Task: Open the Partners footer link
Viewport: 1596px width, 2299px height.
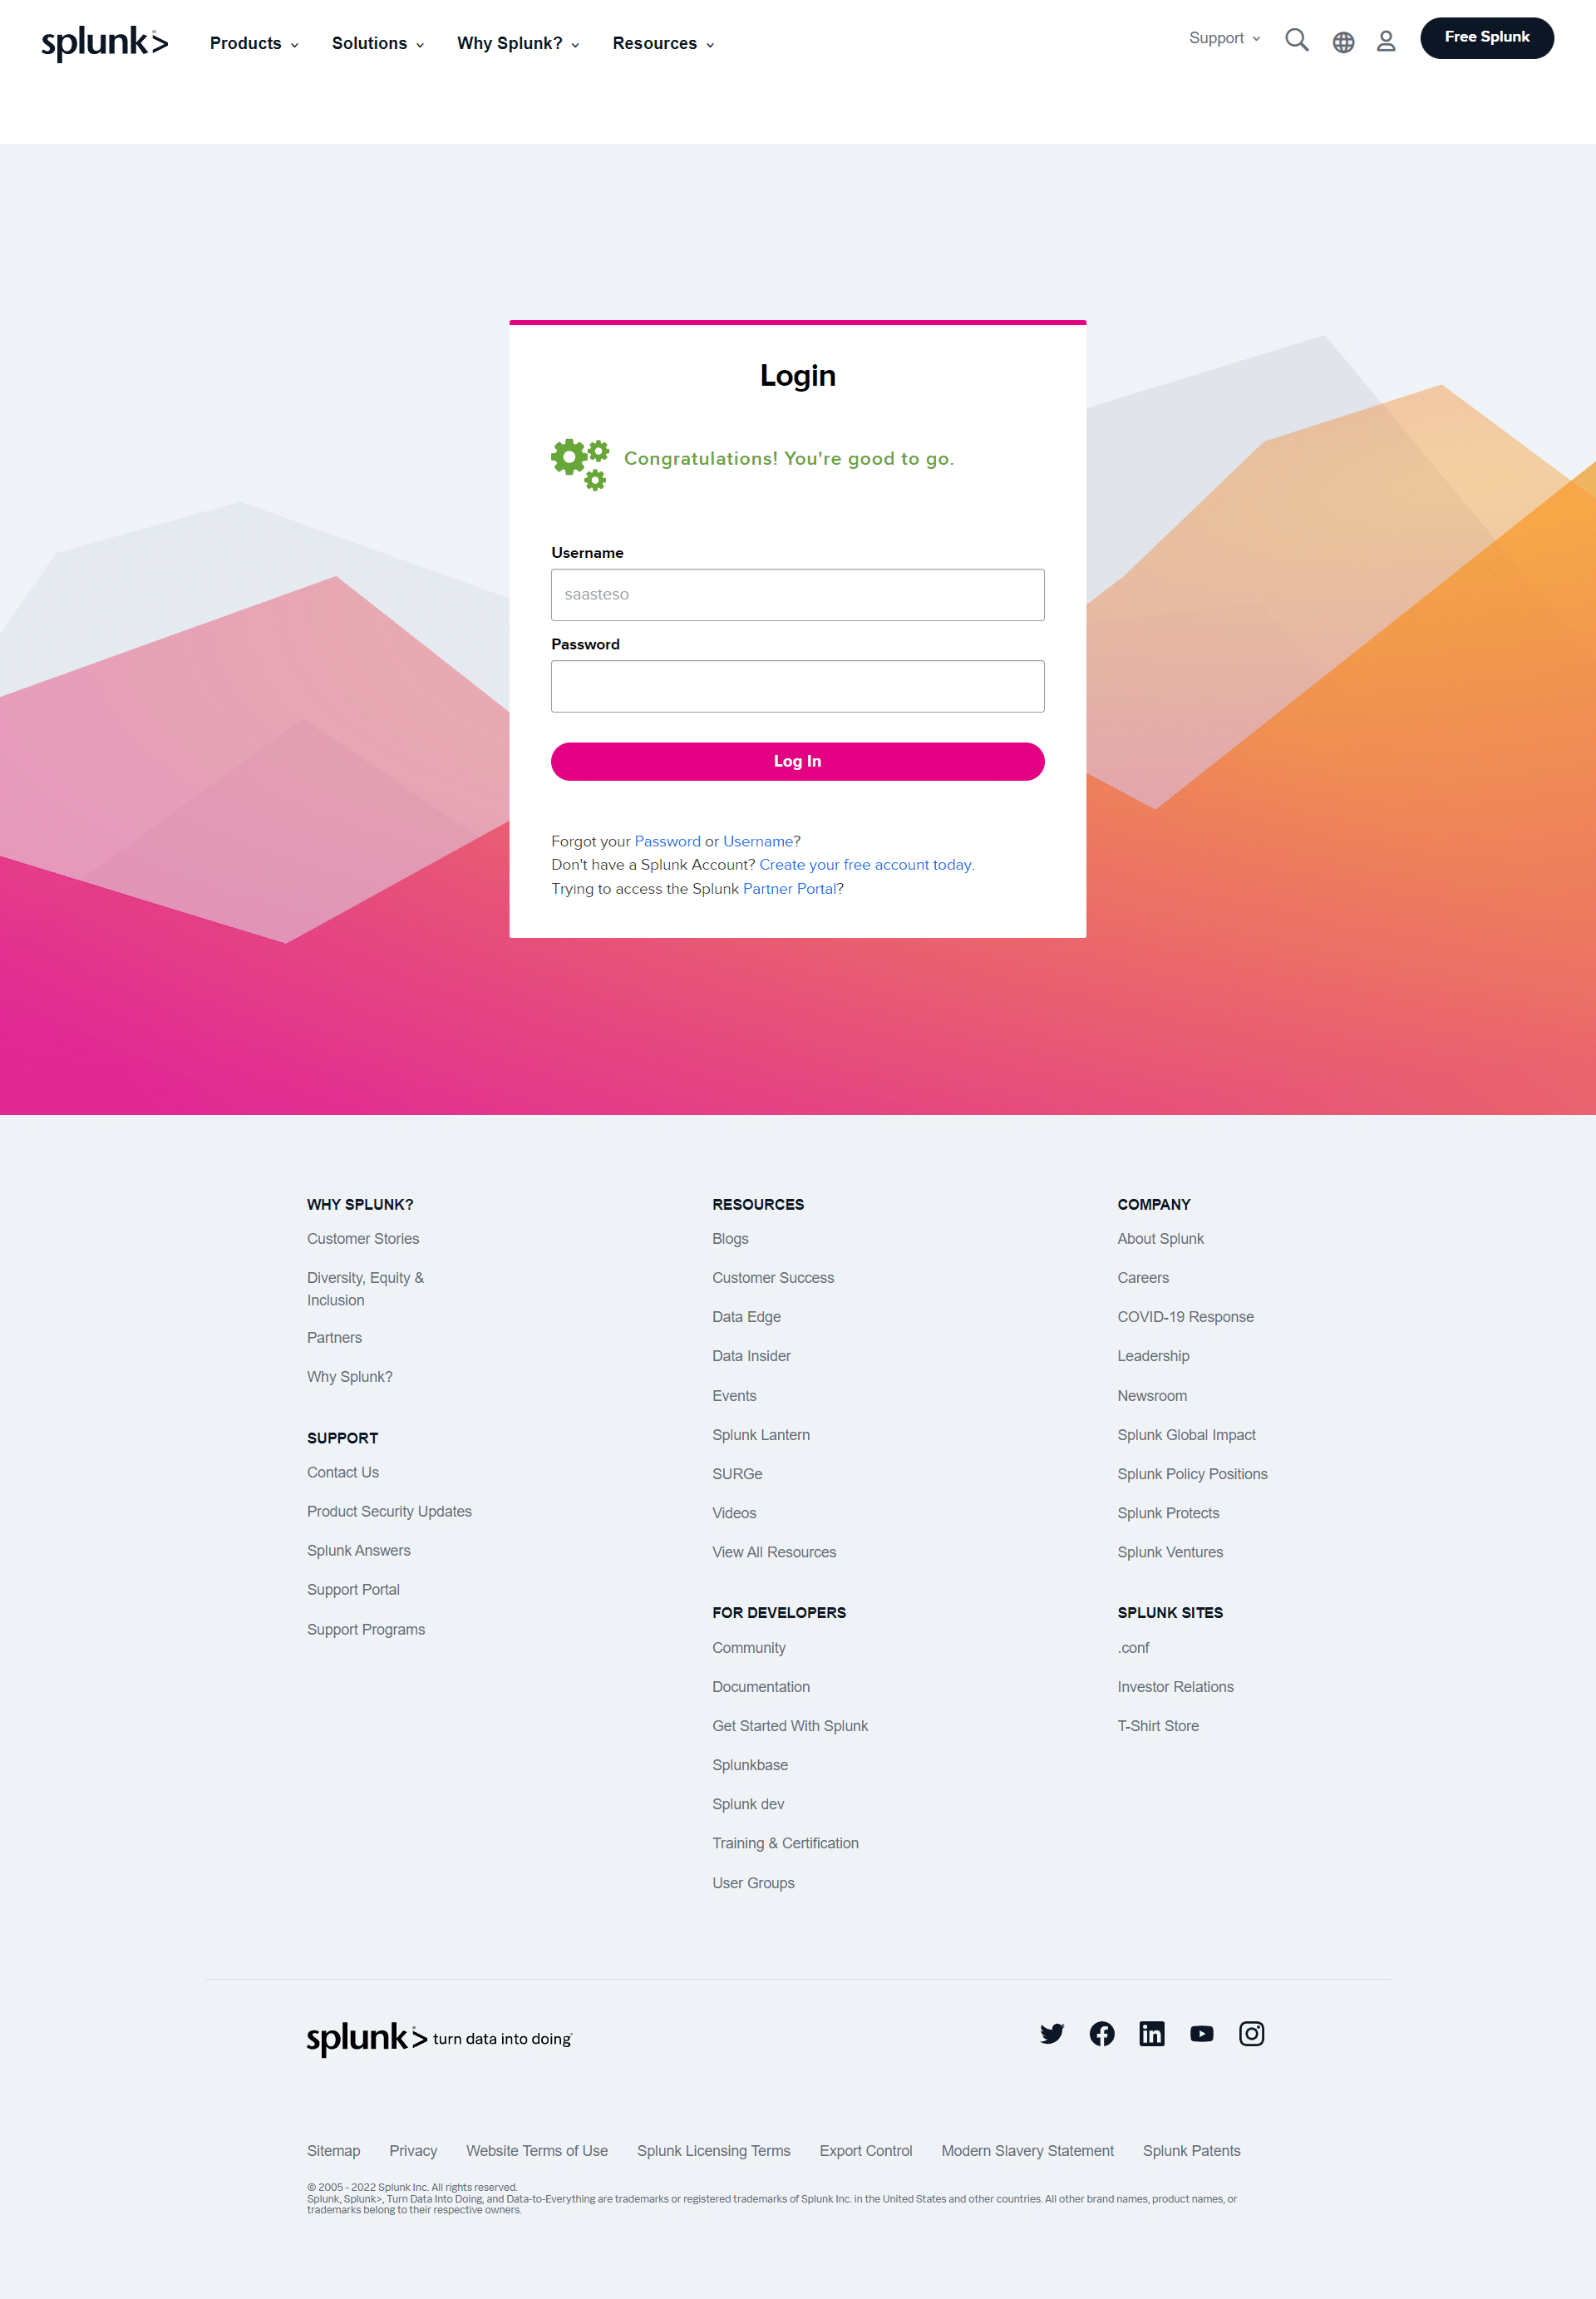Action: point(334,1337)
